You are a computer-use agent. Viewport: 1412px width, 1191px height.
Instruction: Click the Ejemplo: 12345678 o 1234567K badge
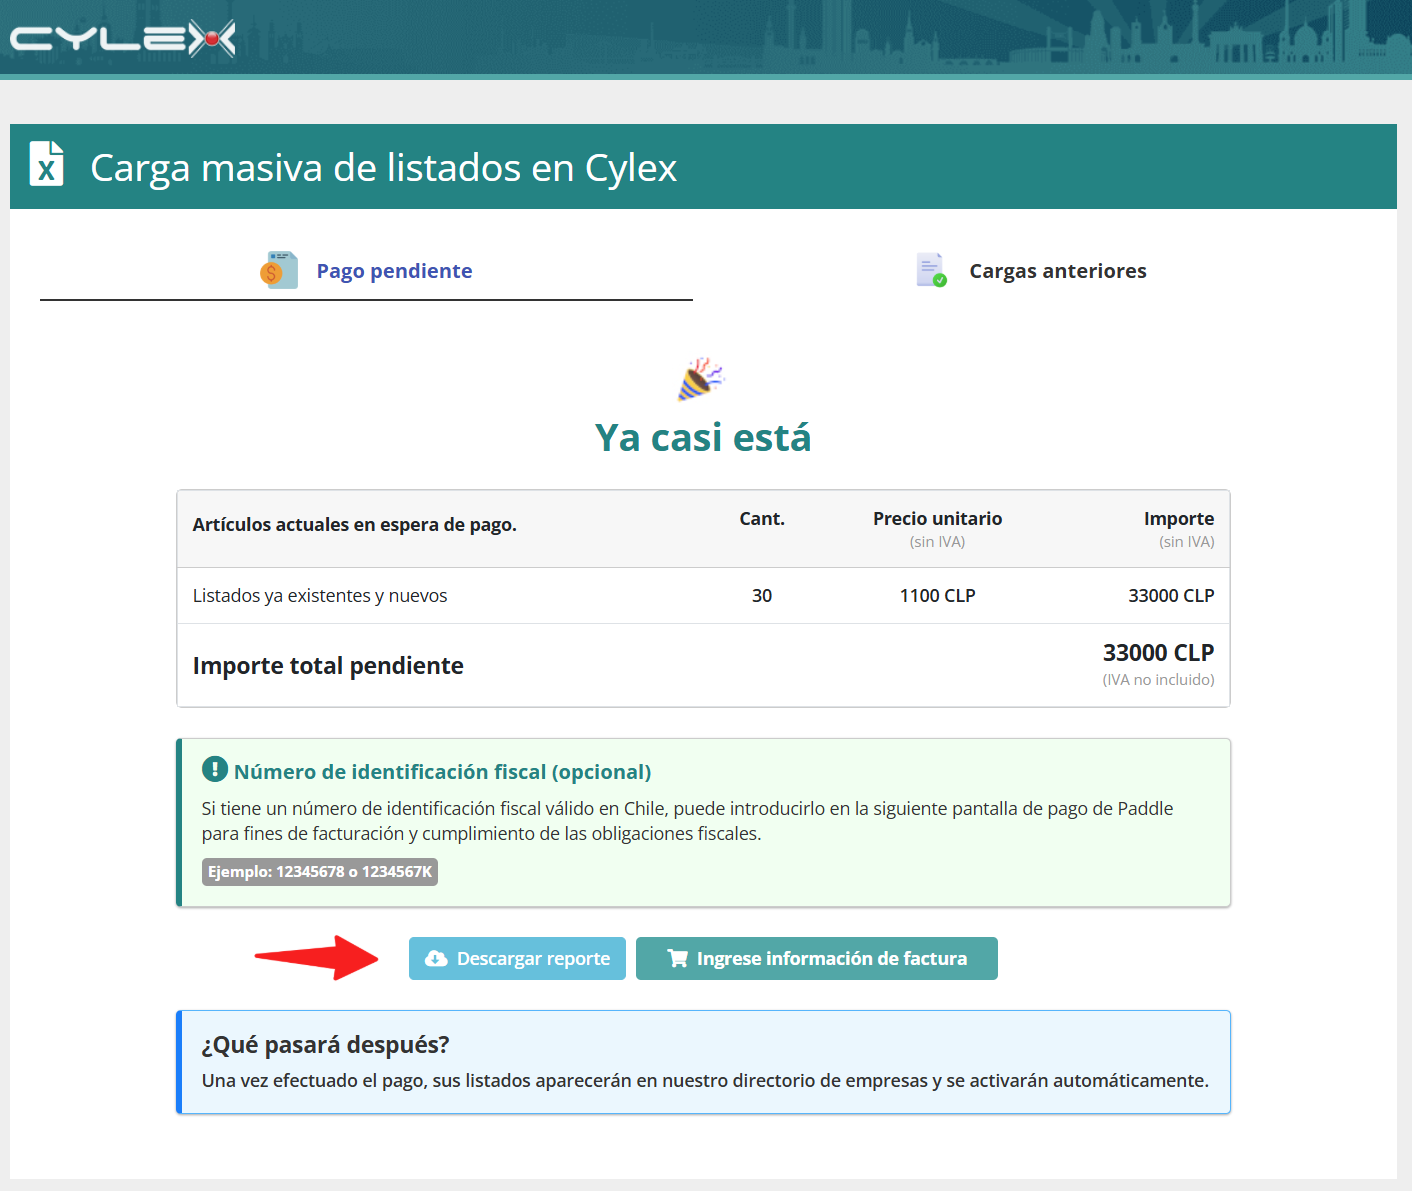pos(320,872)
